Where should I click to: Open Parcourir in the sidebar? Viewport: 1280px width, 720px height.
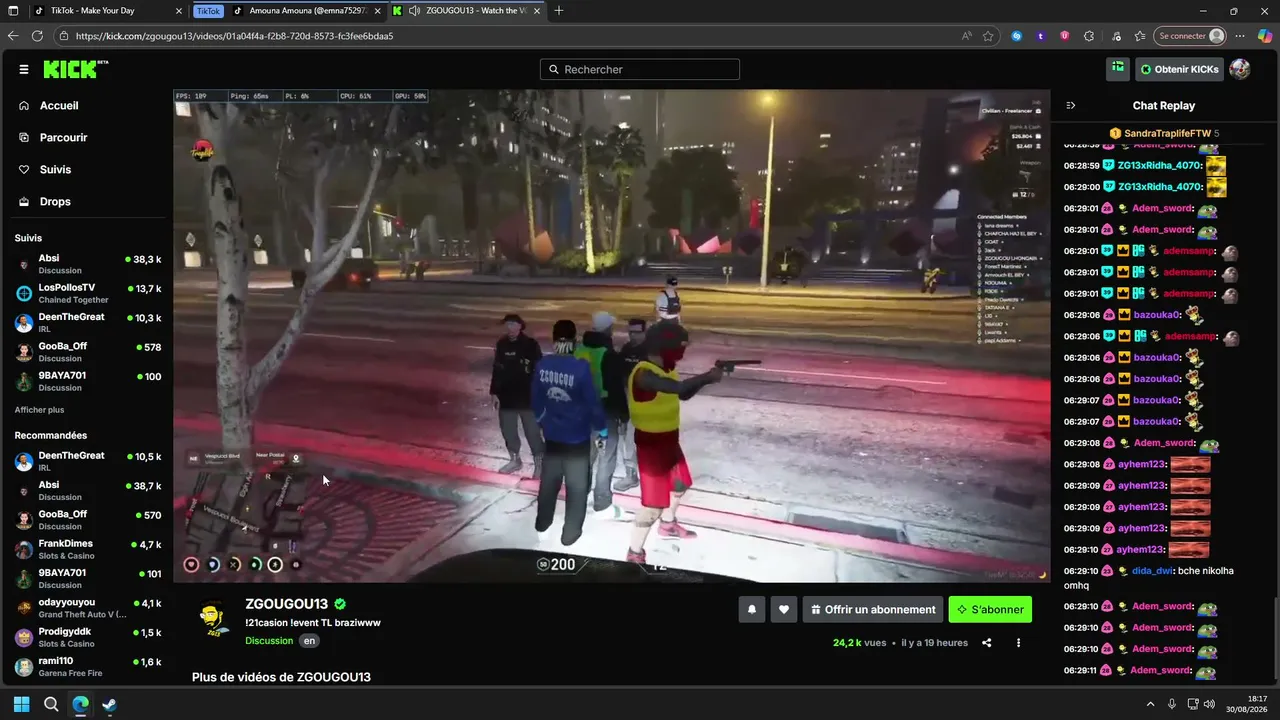(63, 137)
